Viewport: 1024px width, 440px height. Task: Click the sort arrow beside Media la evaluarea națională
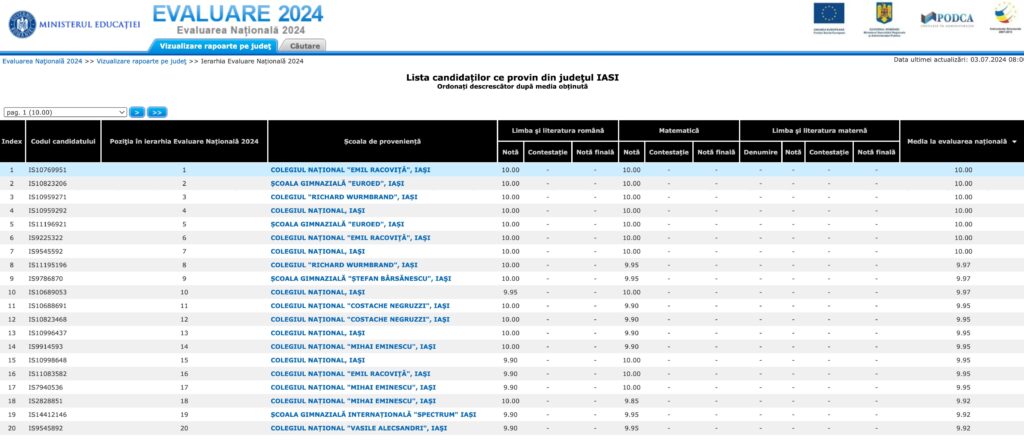(1015, 142)
